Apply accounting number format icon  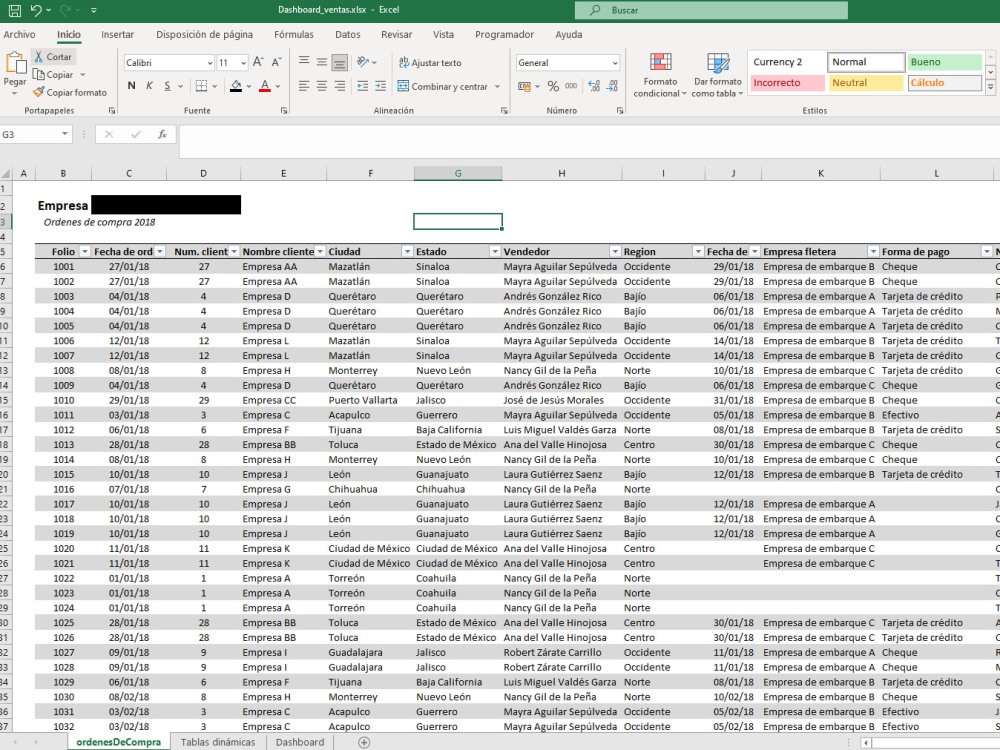tap(524, 86)
